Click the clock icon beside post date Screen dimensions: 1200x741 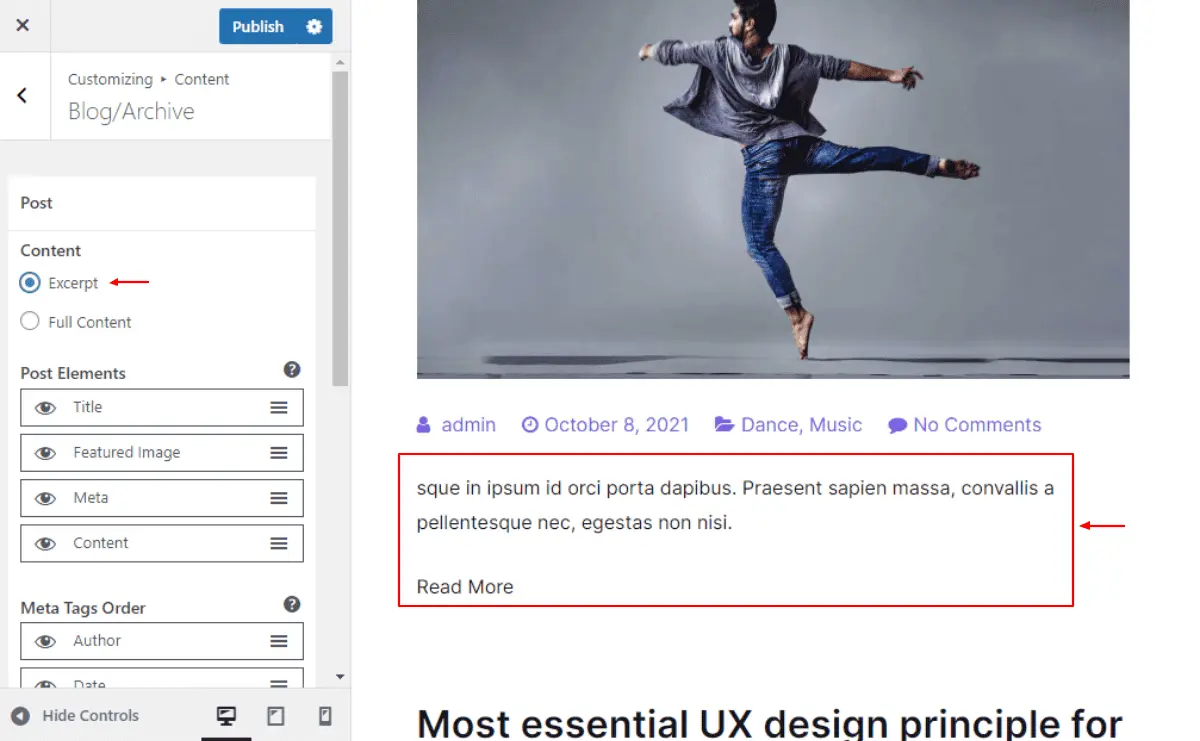tap(530, 425)
